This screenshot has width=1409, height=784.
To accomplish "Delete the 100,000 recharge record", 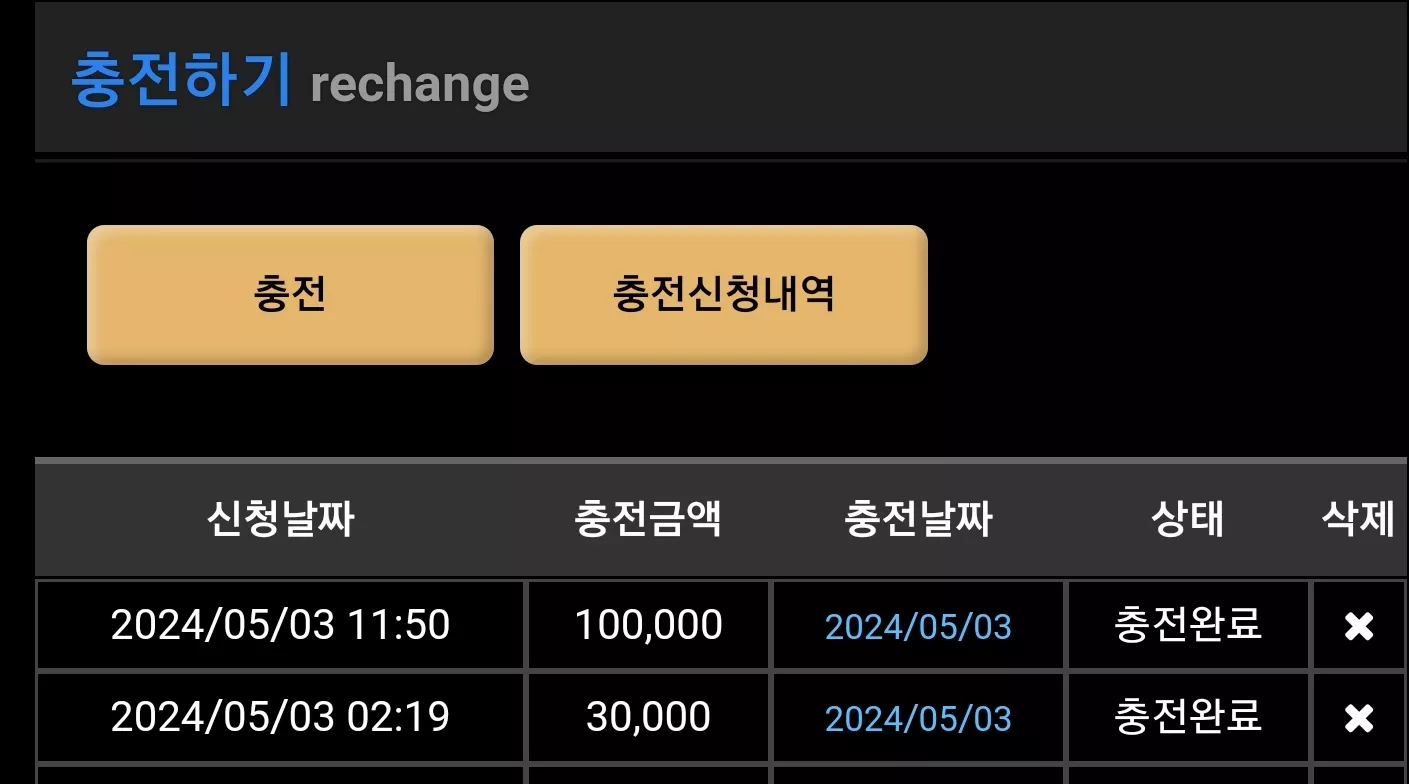I will pyautogui.click(x=1358, y=627).
